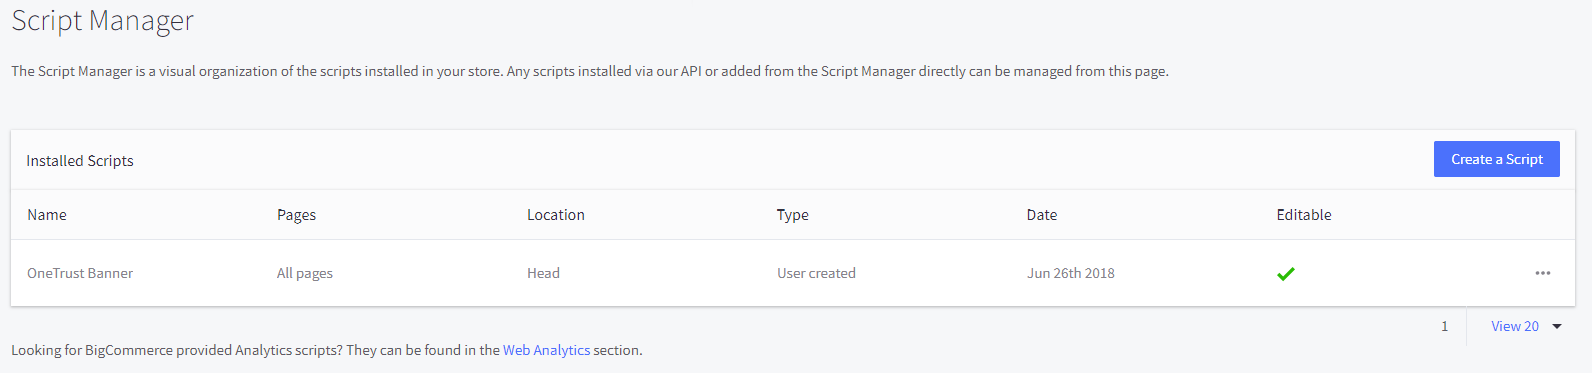Image resolution: width=1592 pixels, height=373 pixels.
Task: Sort scripts by the Date column
Action: click(1042, 215)
